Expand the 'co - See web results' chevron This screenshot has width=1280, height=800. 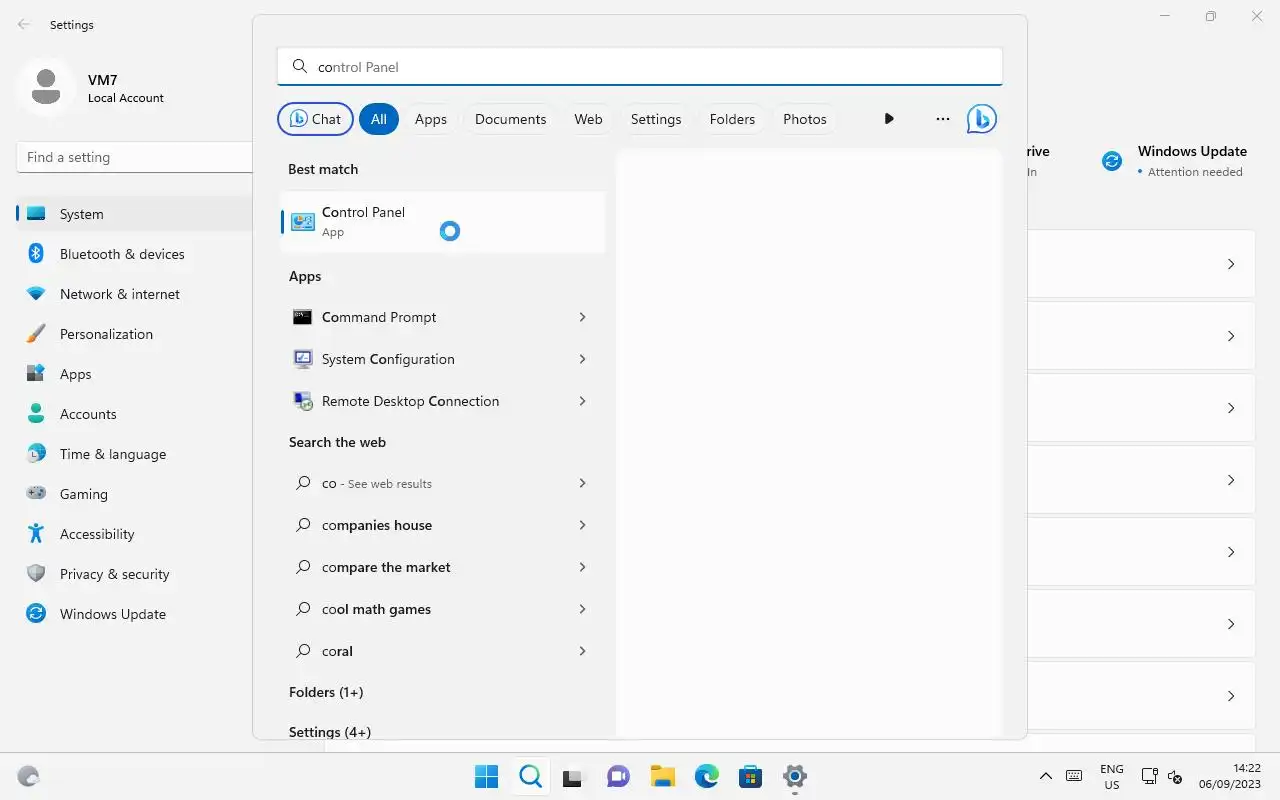click(x=582, y=483)
